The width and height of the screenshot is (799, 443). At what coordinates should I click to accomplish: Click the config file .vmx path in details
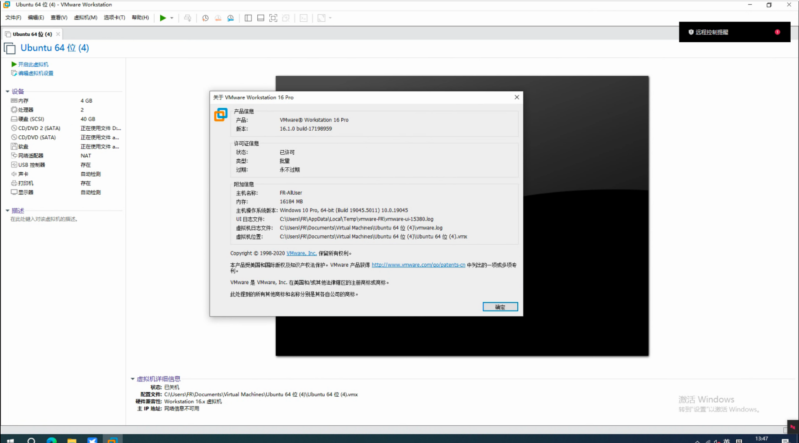pos(261,395)
